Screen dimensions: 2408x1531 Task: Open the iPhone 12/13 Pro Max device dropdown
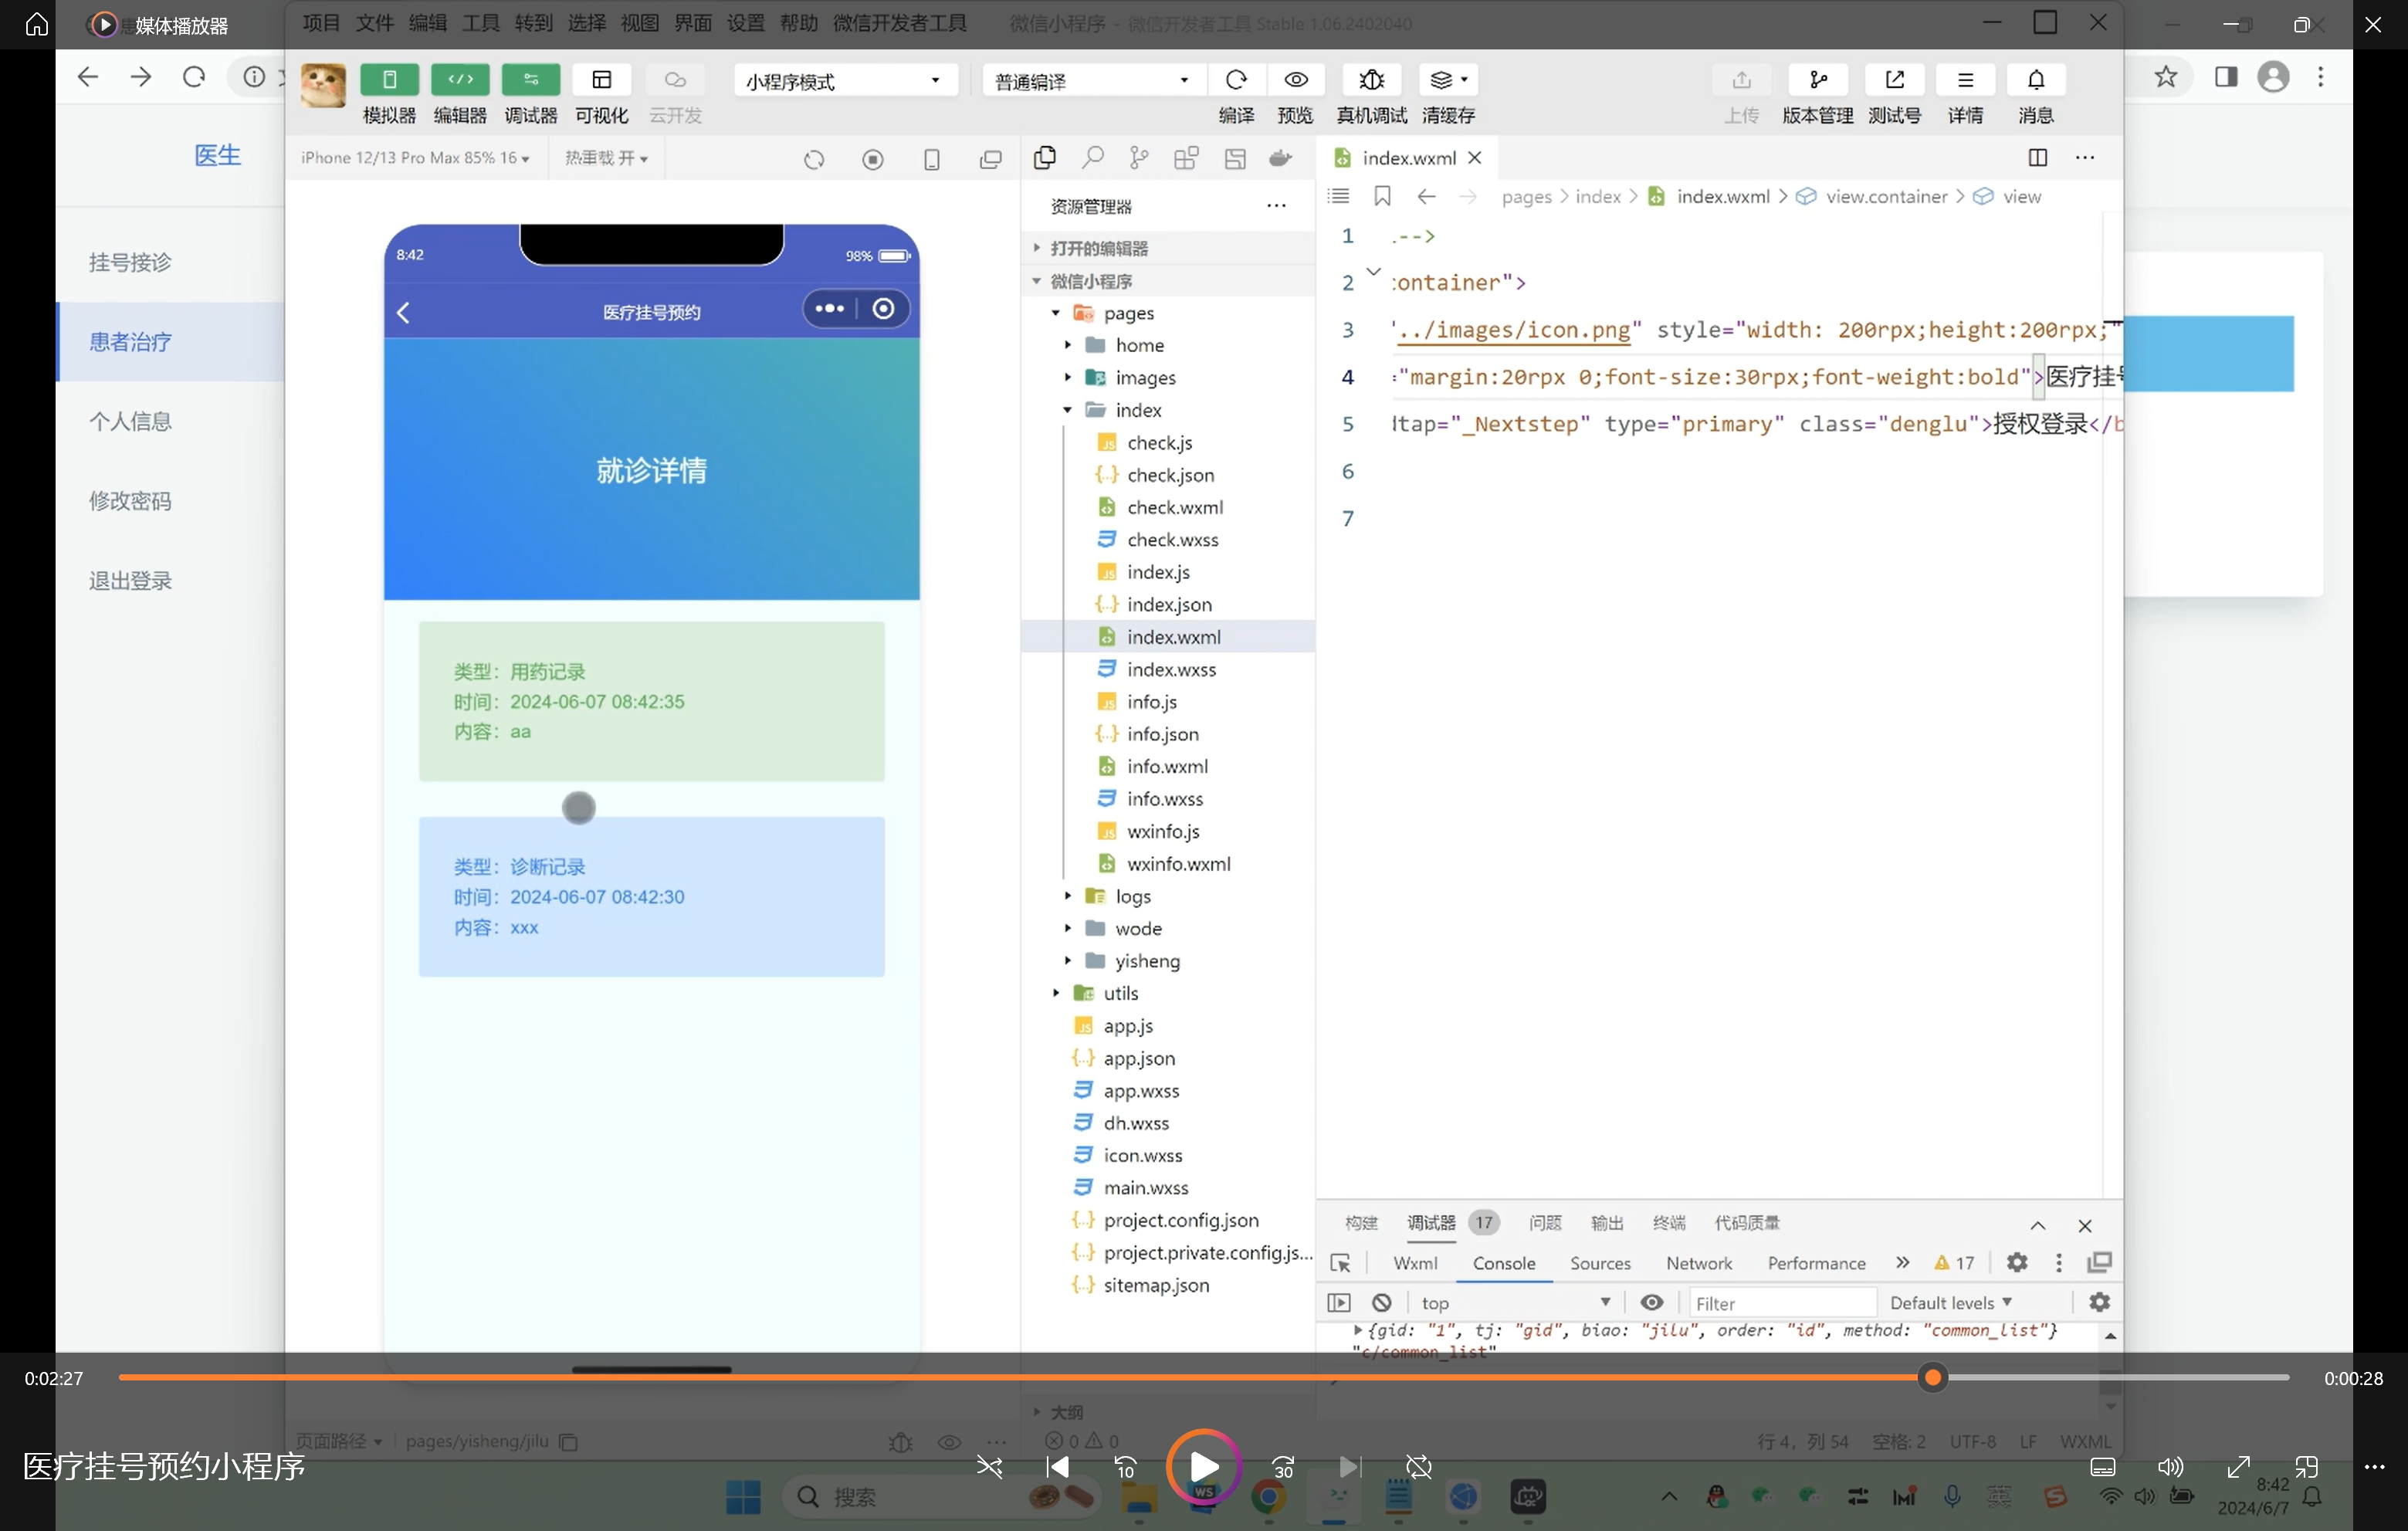[x=414, y=158]
